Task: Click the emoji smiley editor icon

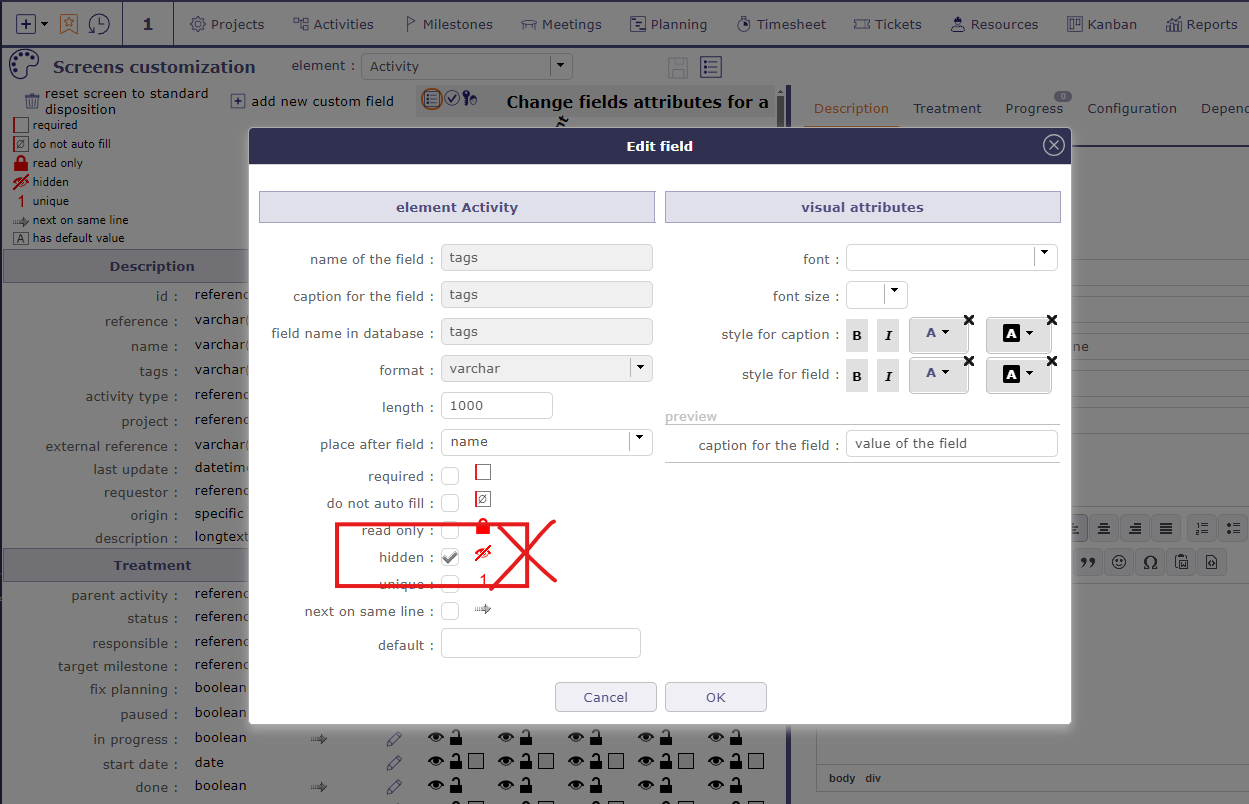Action: pos(1119,562)
